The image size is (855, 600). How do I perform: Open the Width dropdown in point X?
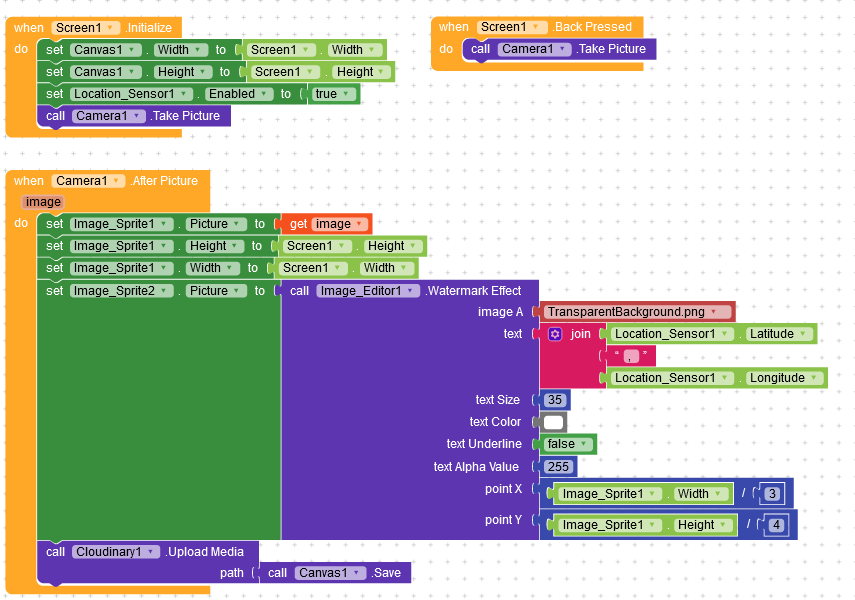(x=701, y=494)
